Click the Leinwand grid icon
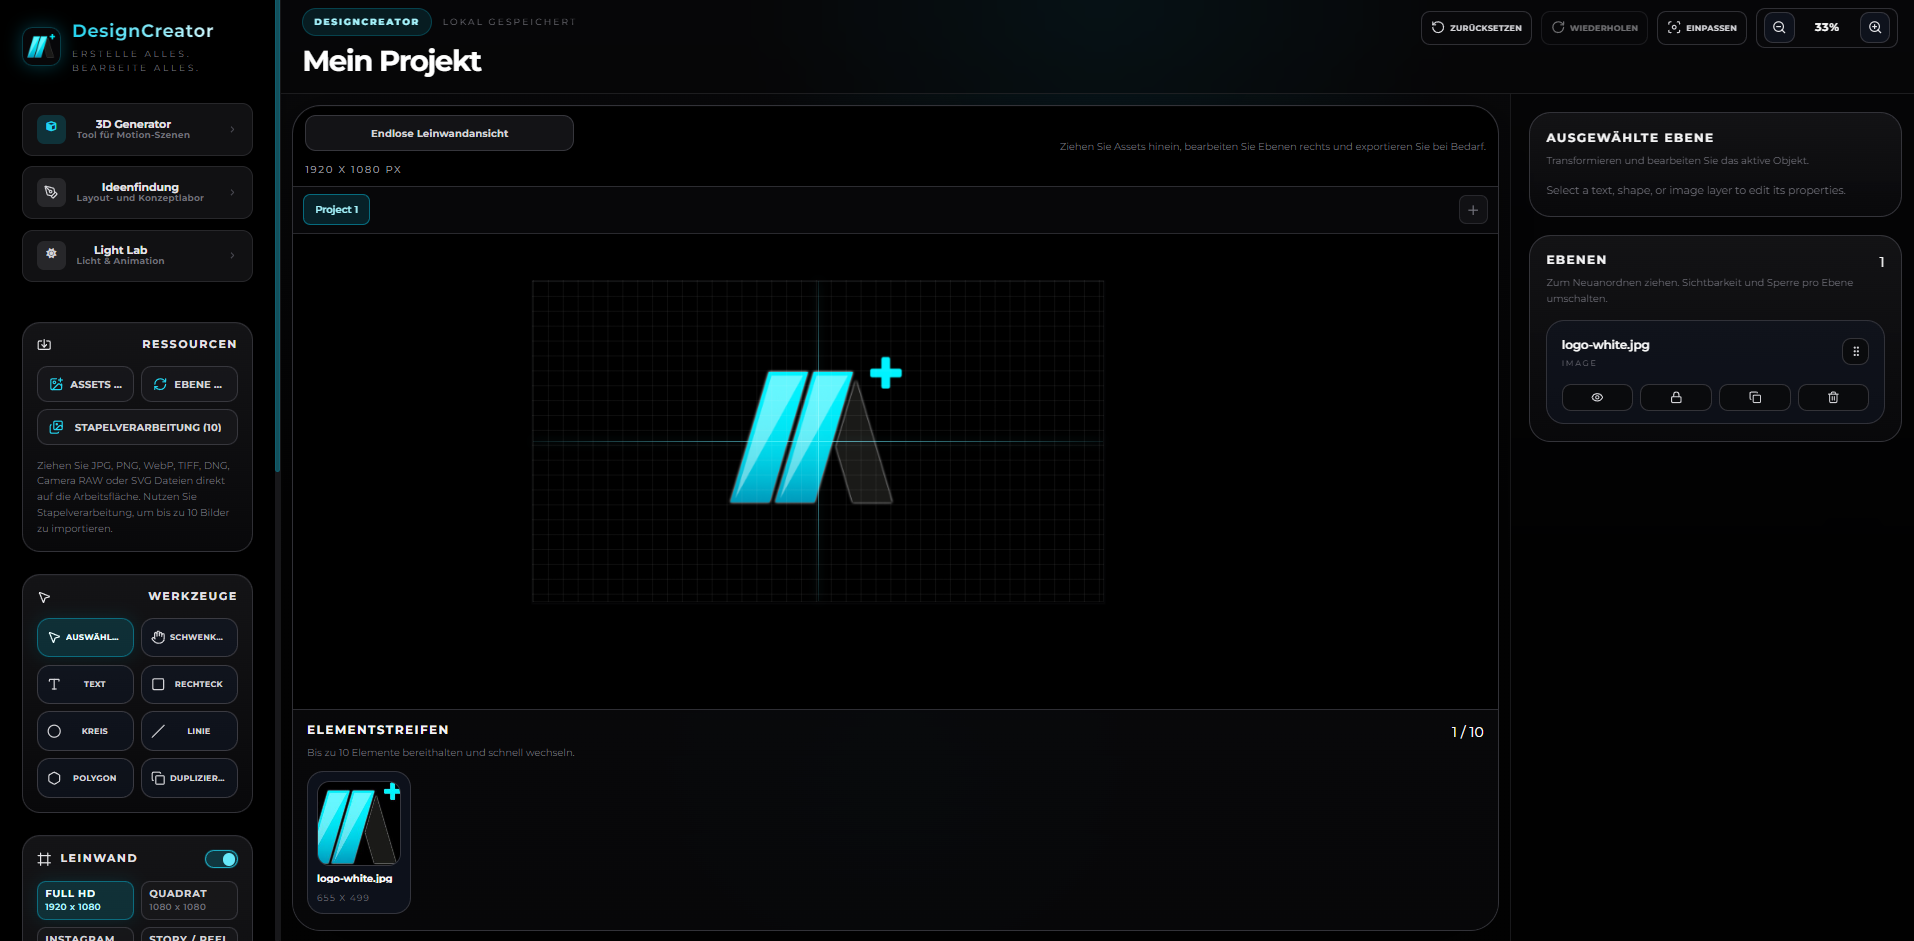Image resolution: width=1914 pixels, height=941 pixels. [44, 859]
